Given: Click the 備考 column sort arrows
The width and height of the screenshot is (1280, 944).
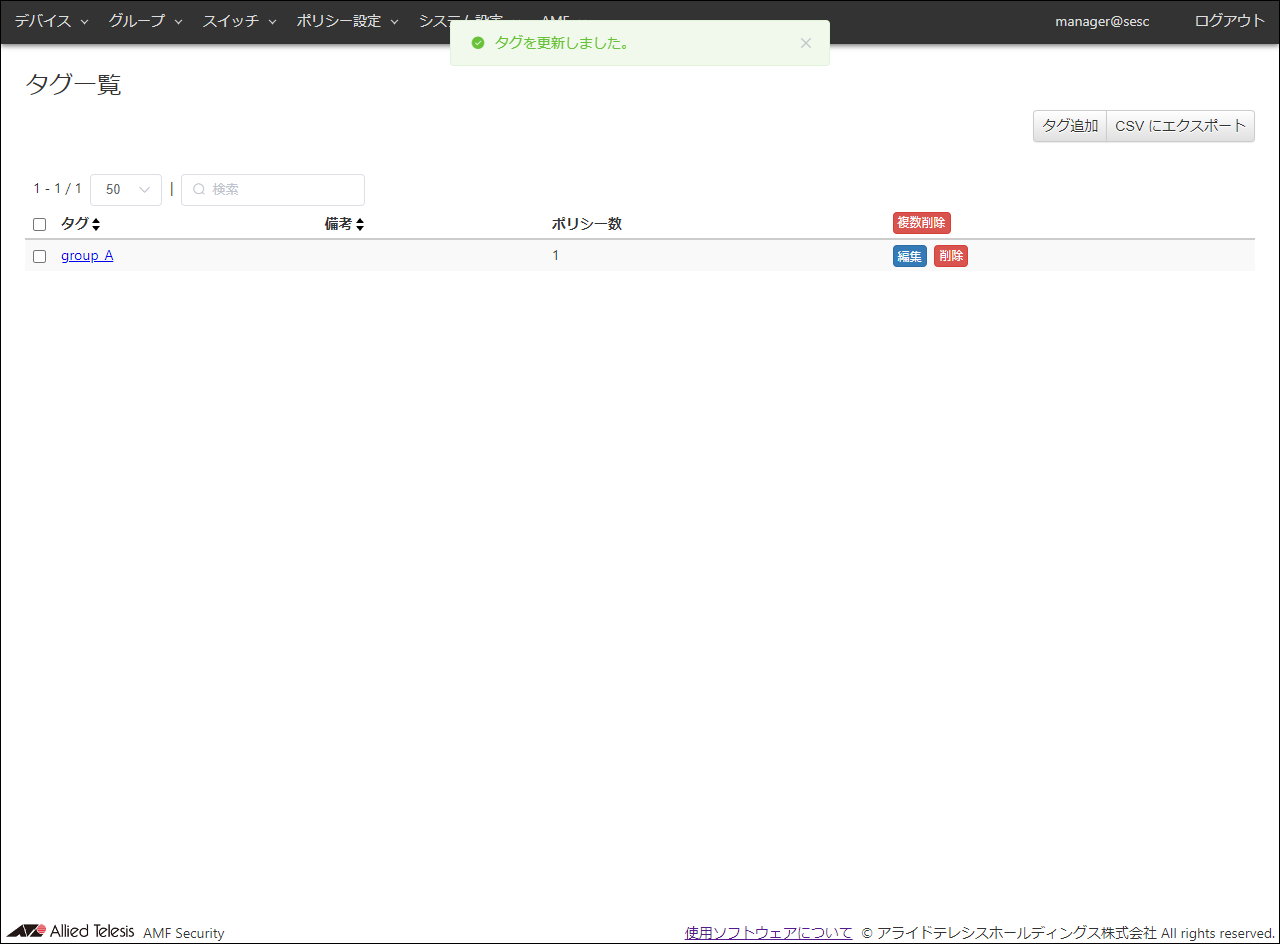Looking at the screenshot, I should [359, 224].
